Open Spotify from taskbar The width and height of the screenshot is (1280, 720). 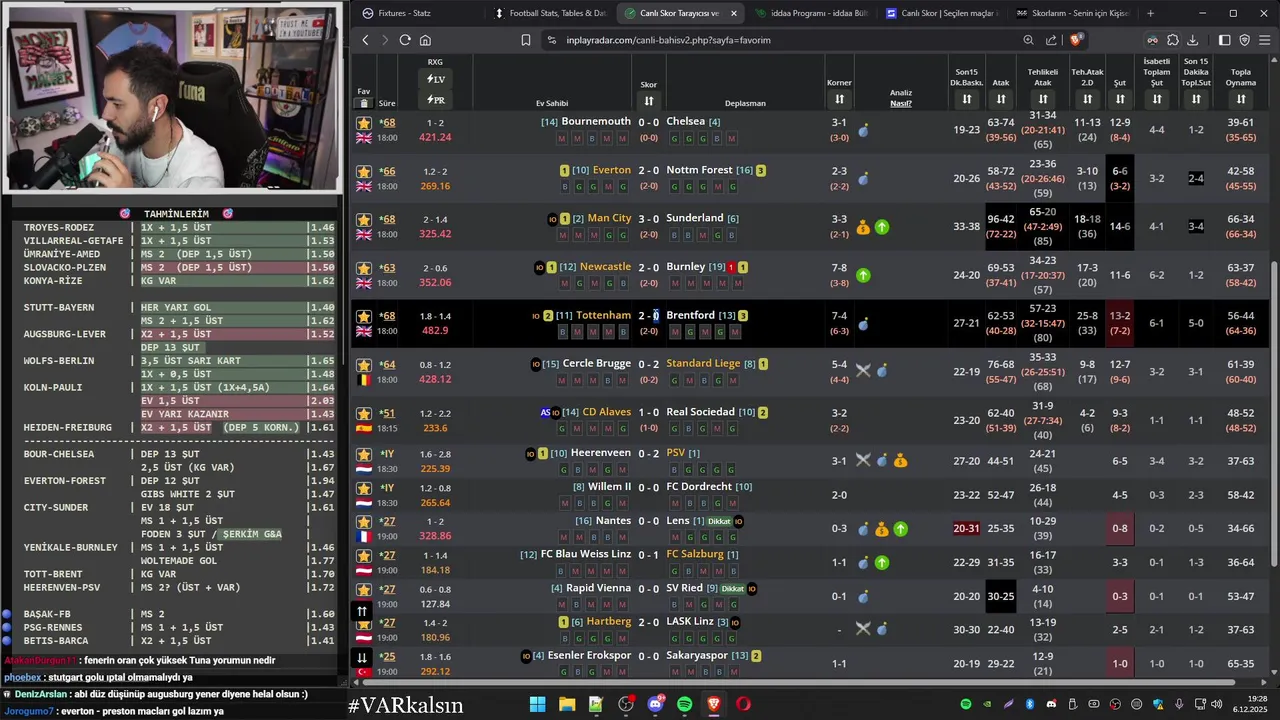(x=685, y=704)
